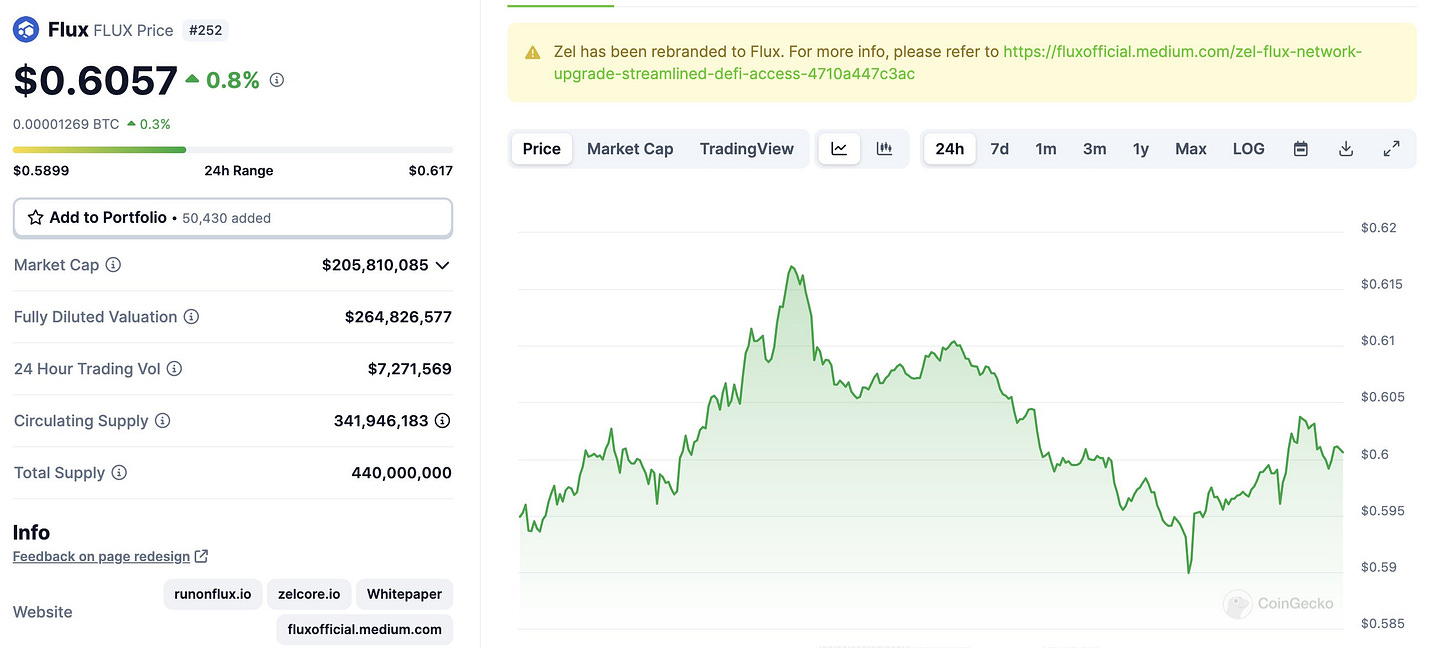This screenshot has height=648, width=1456.
Task: Open the fluxofficial.medium.com rebrand article link
Action: click(958, 63)
